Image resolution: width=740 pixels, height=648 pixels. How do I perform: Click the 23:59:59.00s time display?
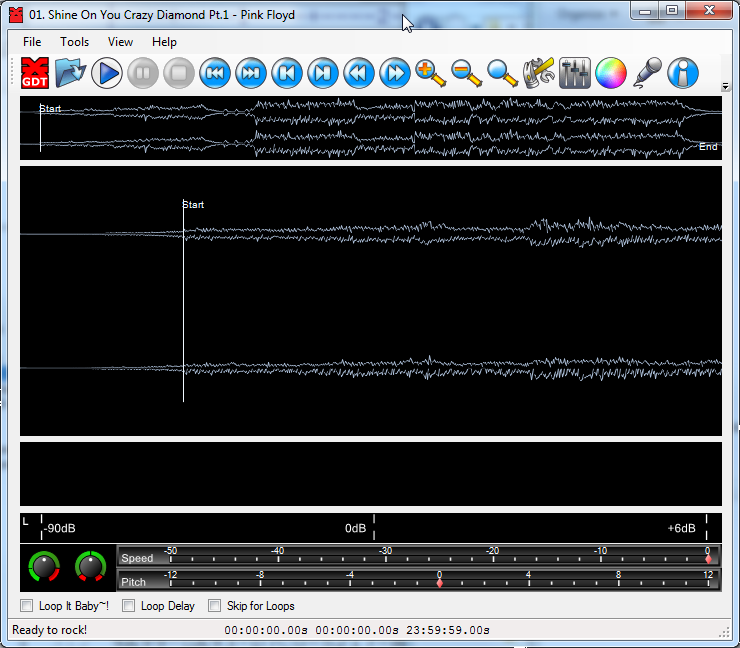click(x=448, y=630)
